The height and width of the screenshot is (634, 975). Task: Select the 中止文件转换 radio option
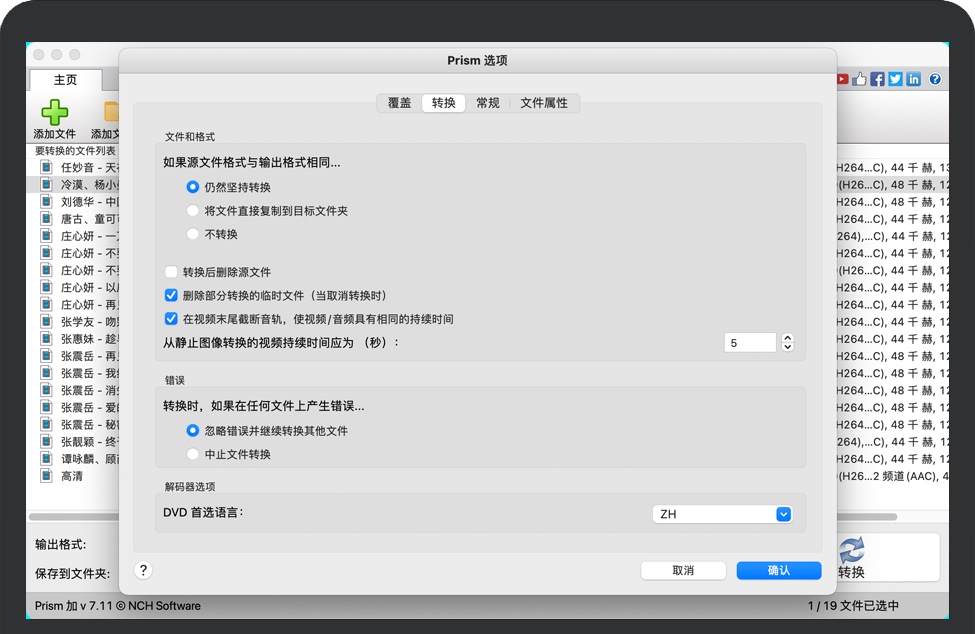coord(193,454)
